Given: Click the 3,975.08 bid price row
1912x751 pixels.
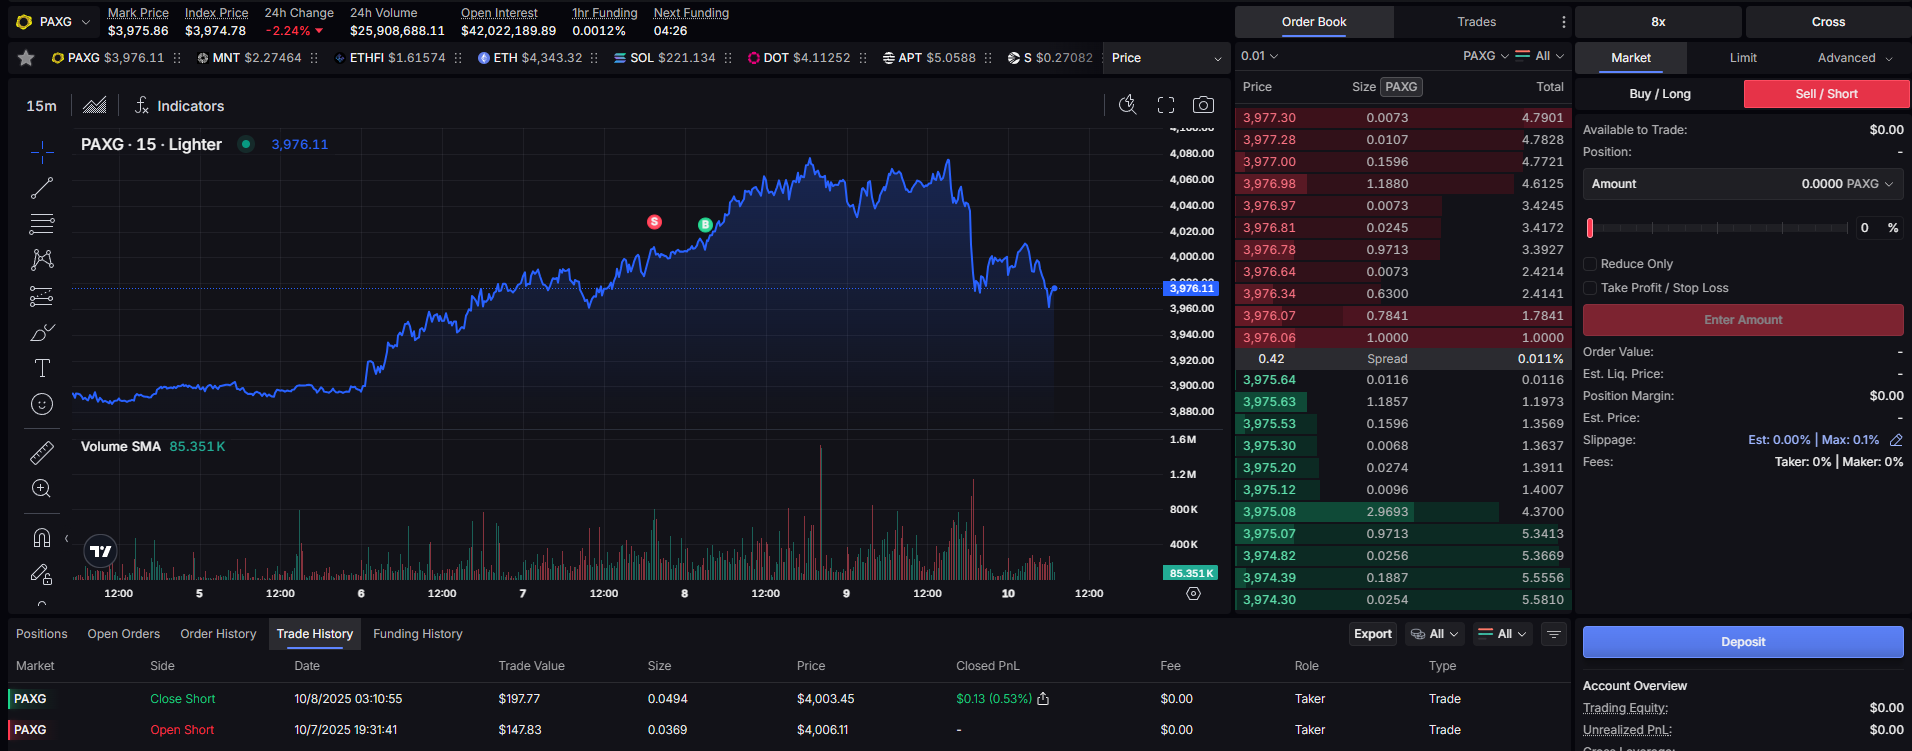Looking at the screenshot, I should [1403, 512].
